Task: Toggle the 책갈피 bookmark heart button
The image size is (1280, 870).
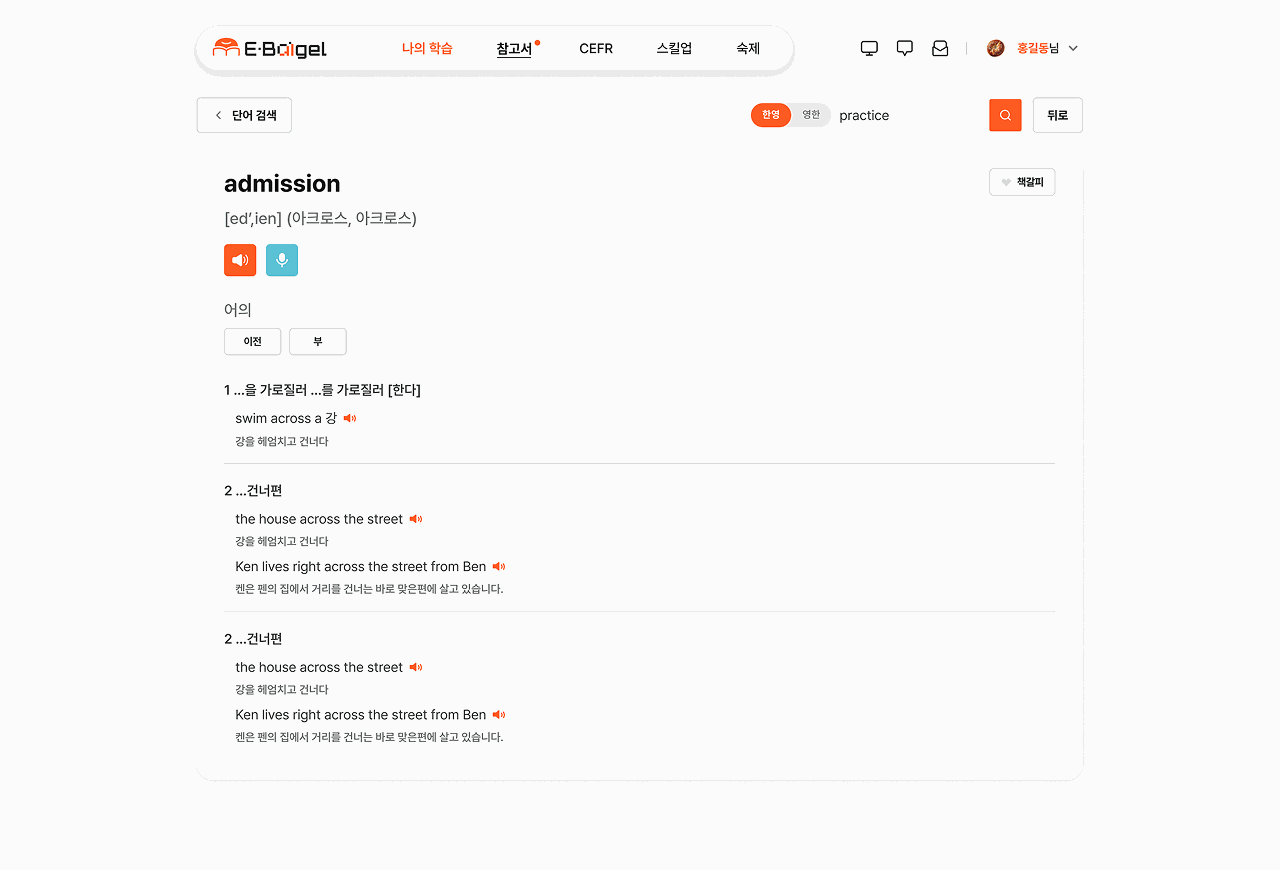Action: [1022, 182]
